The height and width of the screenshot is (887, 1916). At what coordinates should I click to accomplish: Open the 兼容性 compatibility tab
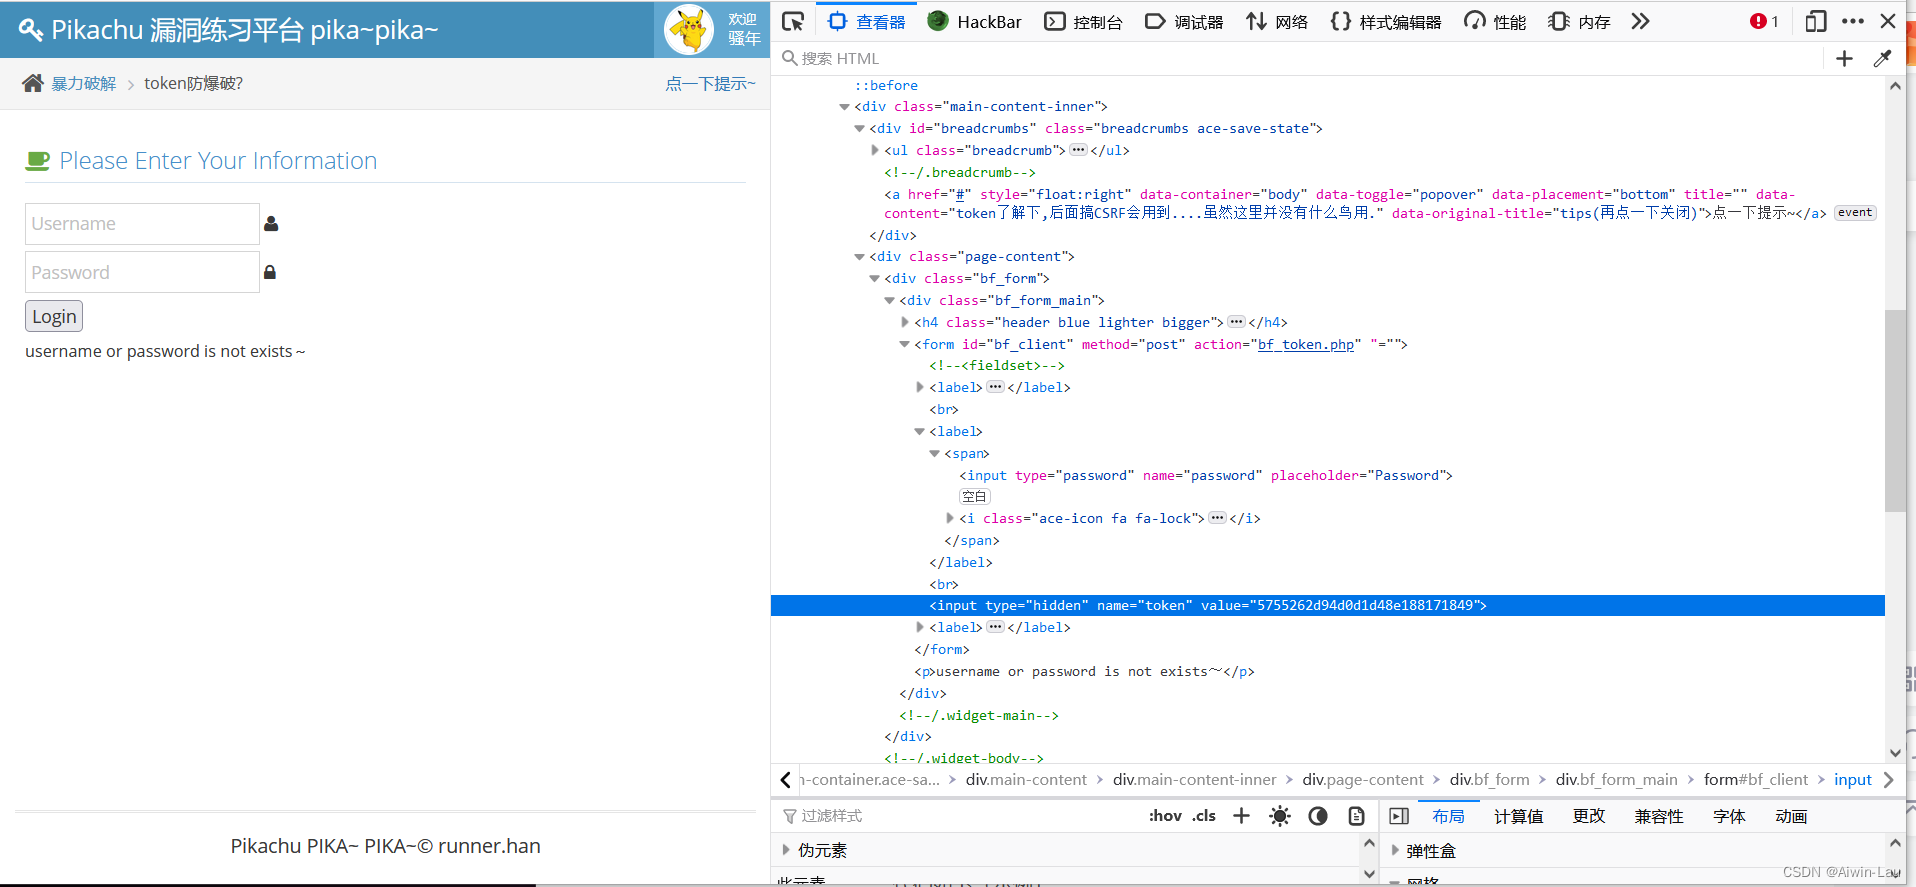(x=1658, y=816)
